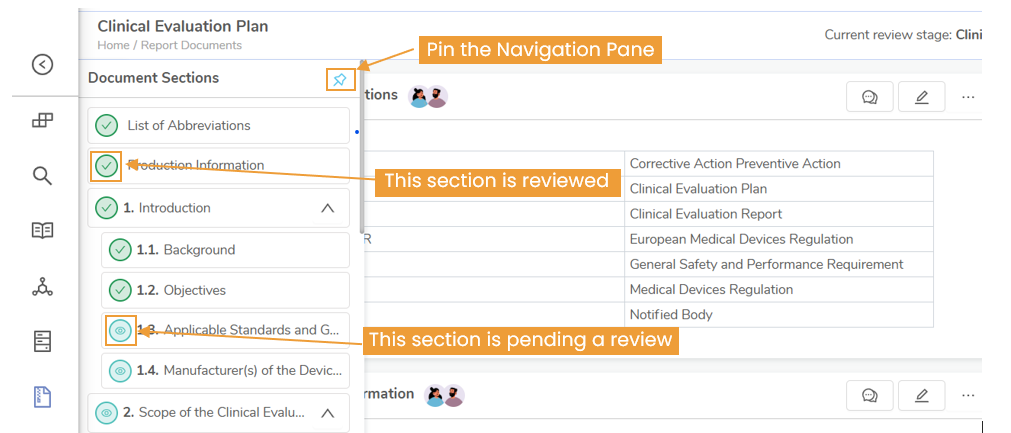Select List of Abbreviations in Document Sections
This screenshot has width=1011, height=433.
click(x=219, y=126)
